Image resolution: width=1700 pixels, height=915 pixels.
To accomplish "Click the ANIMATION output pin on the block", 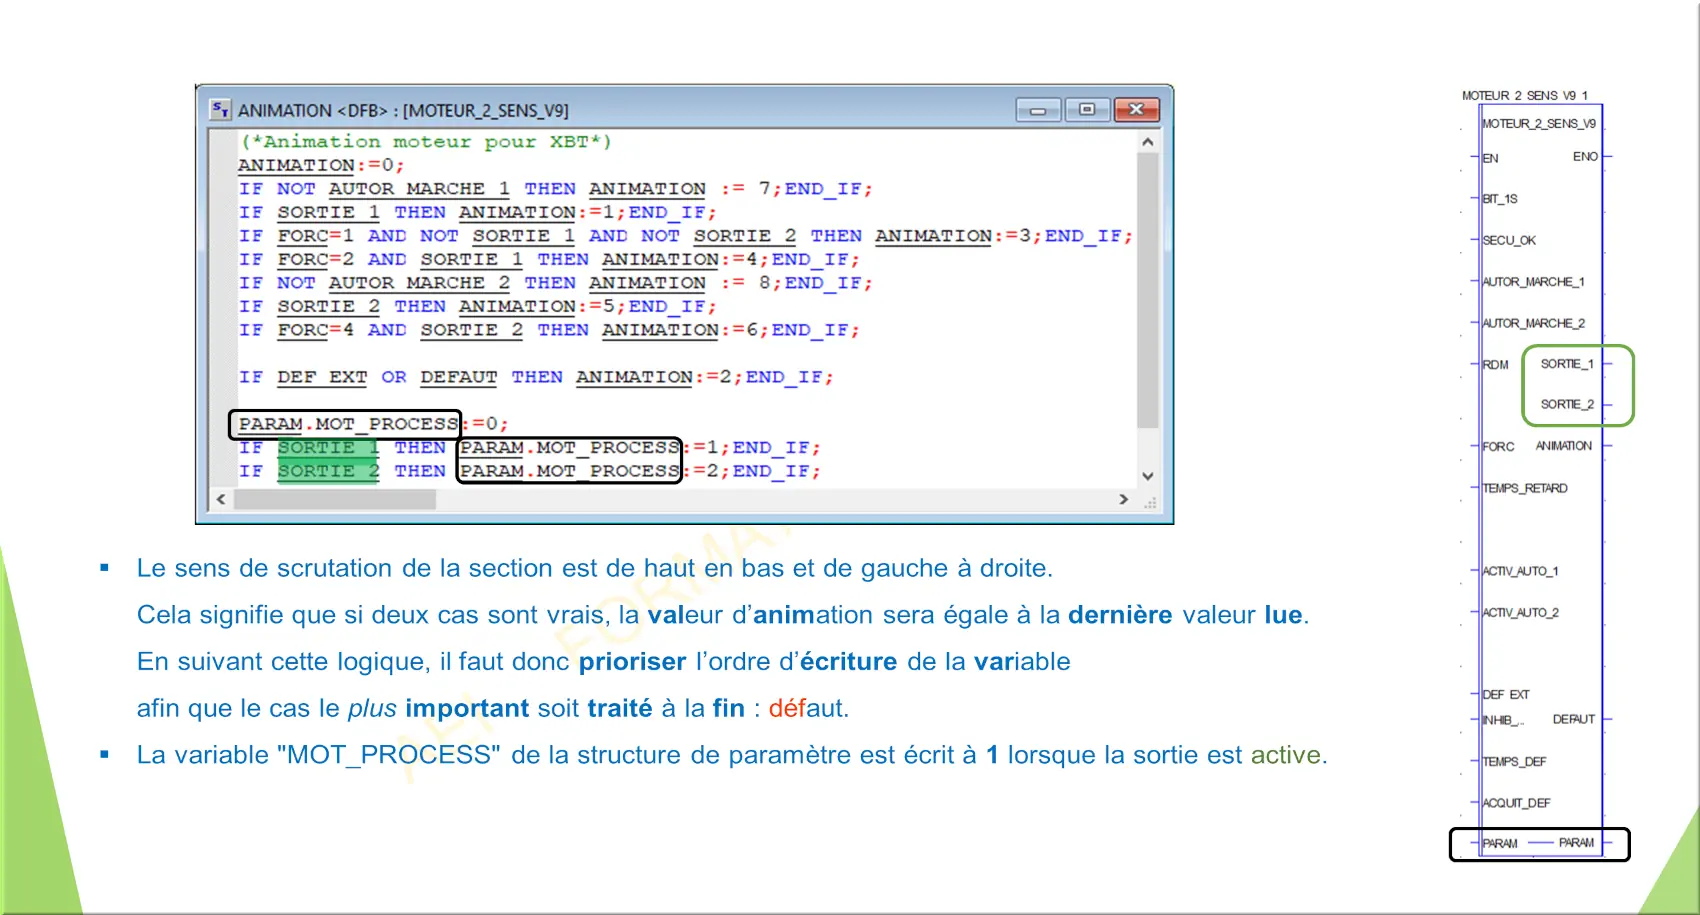I will point(1563,446).
